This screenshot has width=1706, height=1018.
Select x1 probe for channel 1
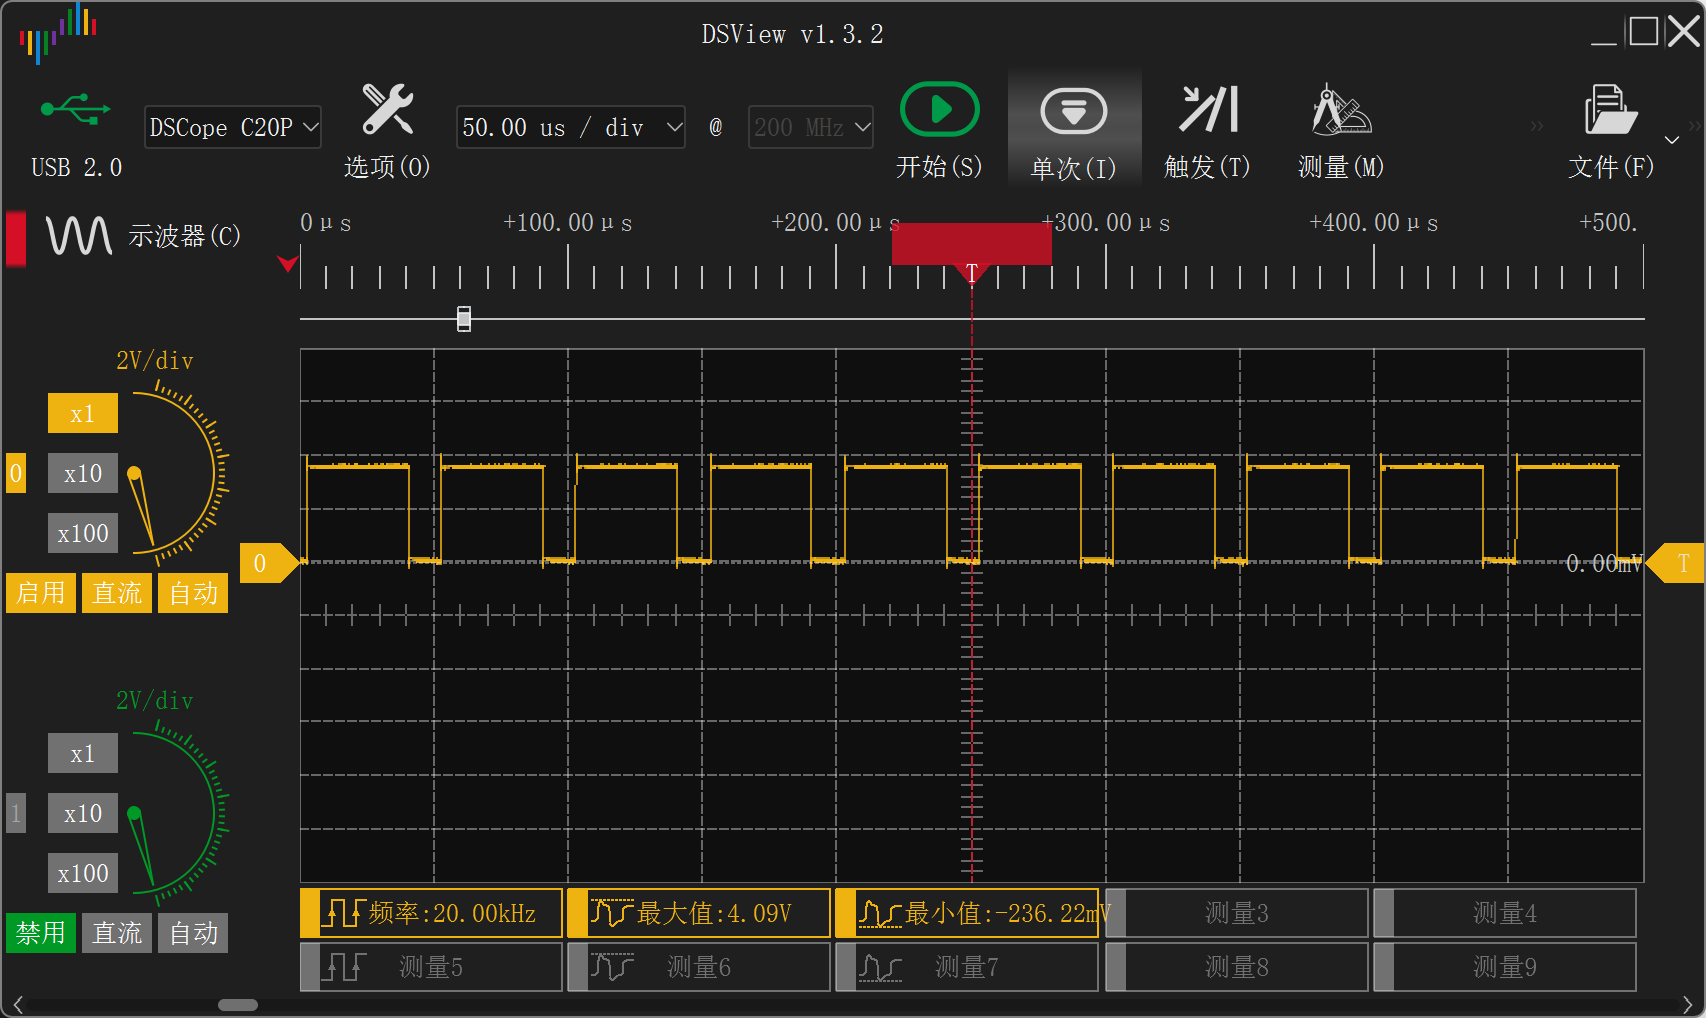83,753
